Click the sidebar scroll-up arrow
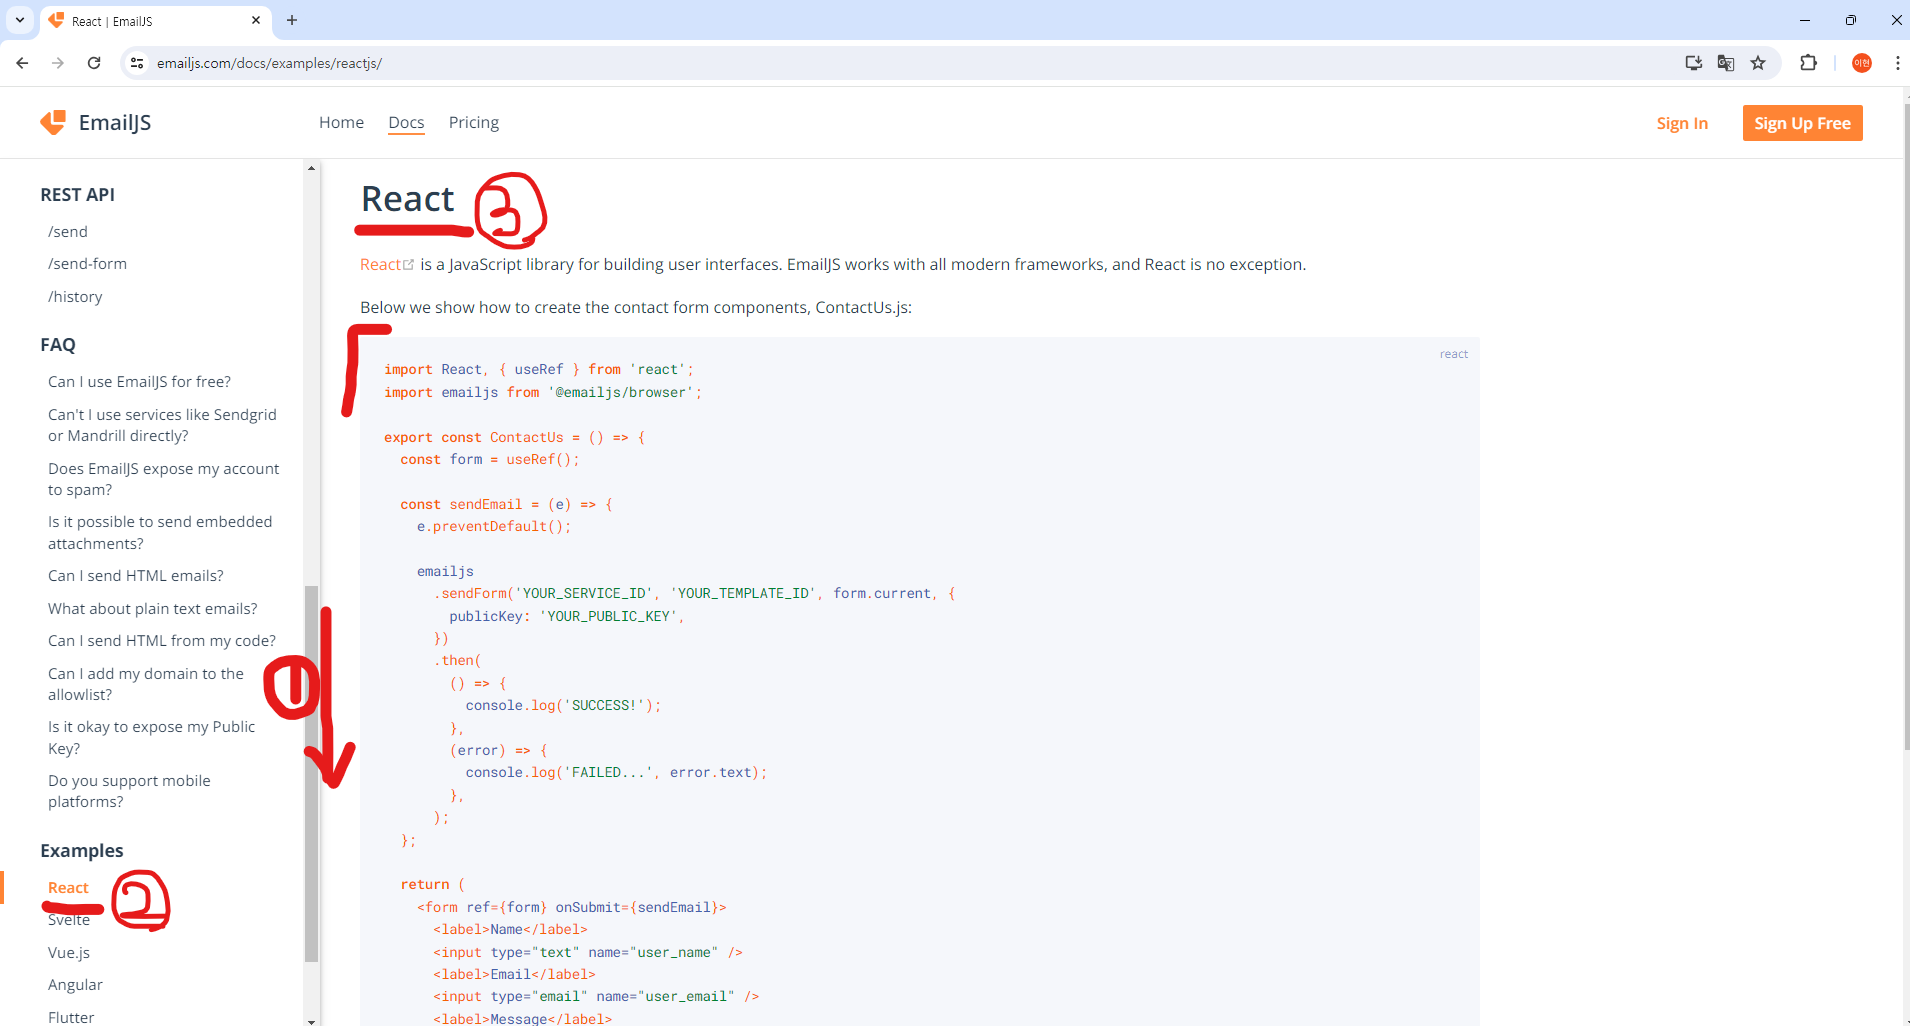Screen dimensions: 1910x1026 (311, 168)
